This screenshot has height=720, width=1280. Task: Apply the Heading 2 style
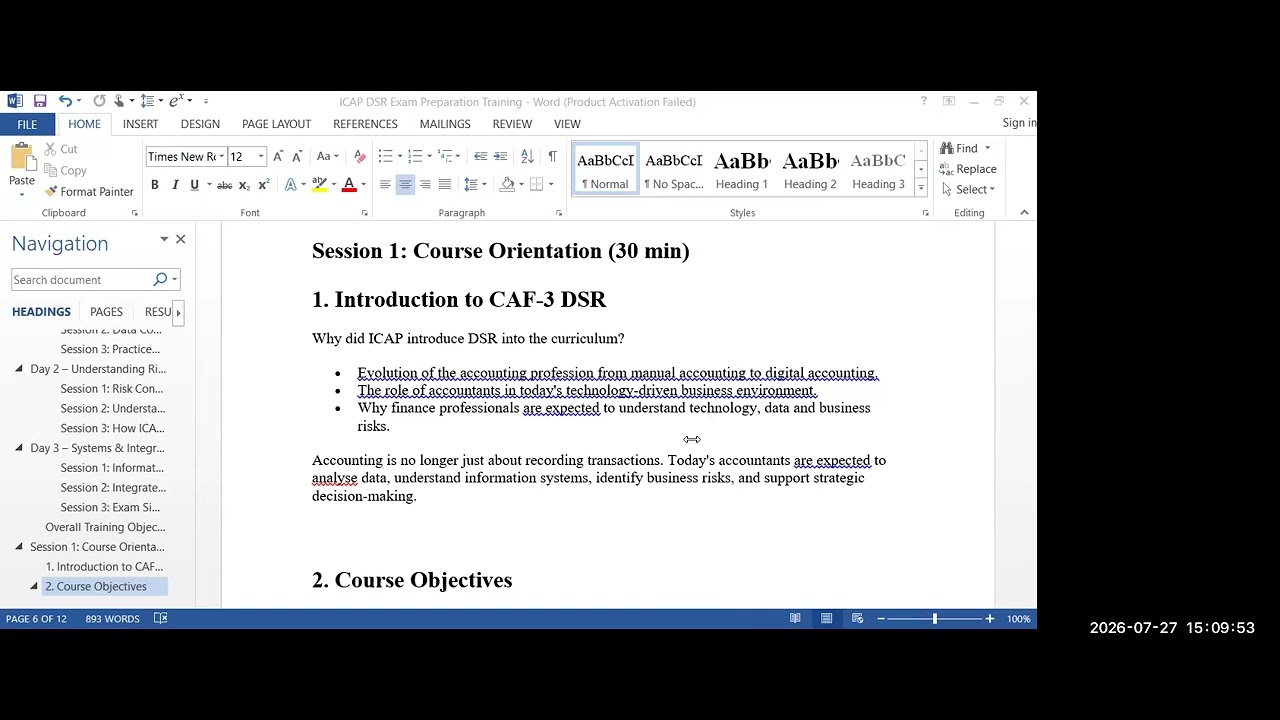[x=810, y=169]
